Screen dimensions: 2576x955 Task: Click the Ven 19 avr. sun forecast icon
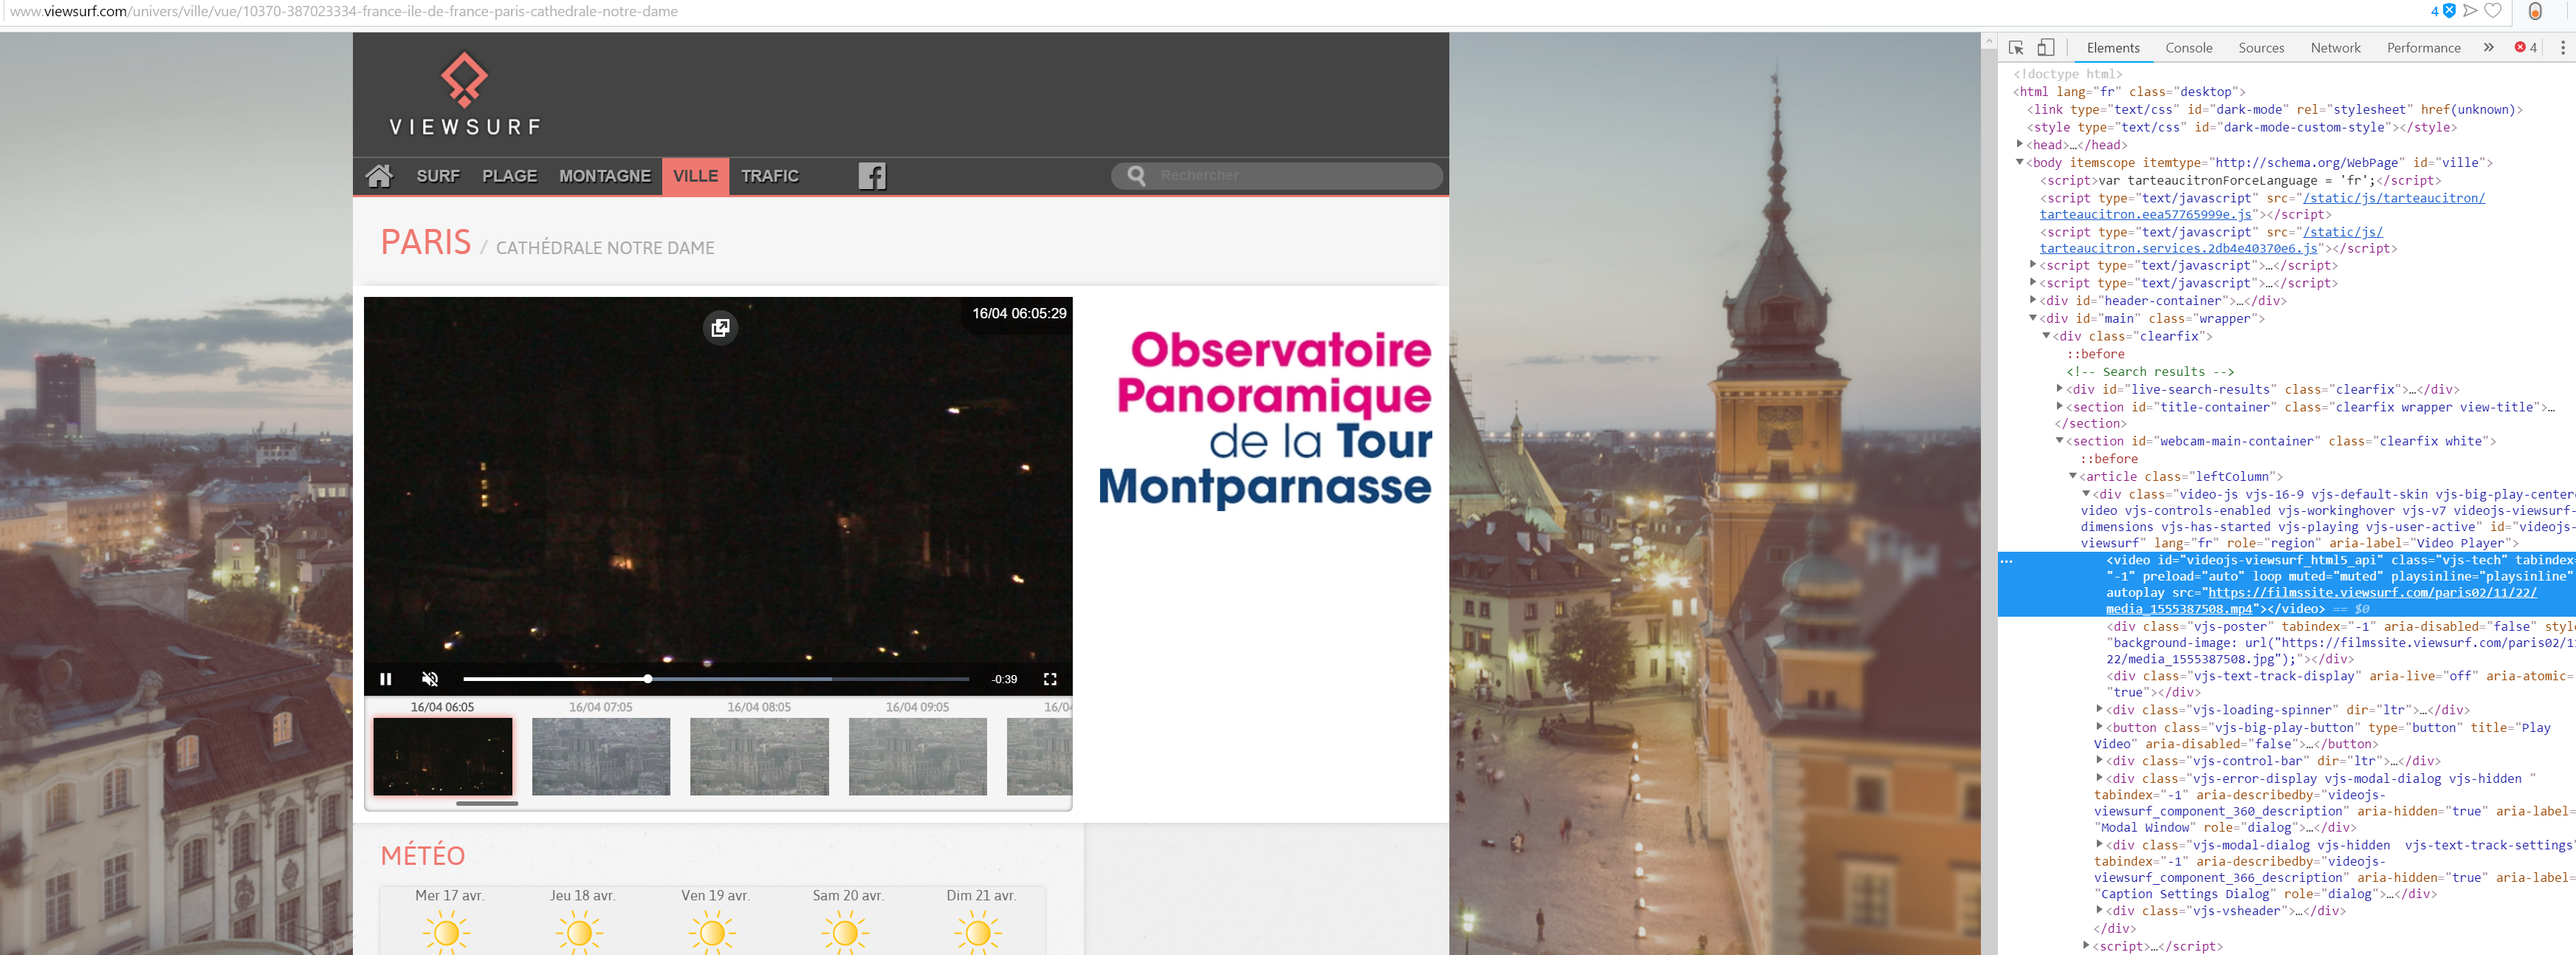(x=712, y=932)
